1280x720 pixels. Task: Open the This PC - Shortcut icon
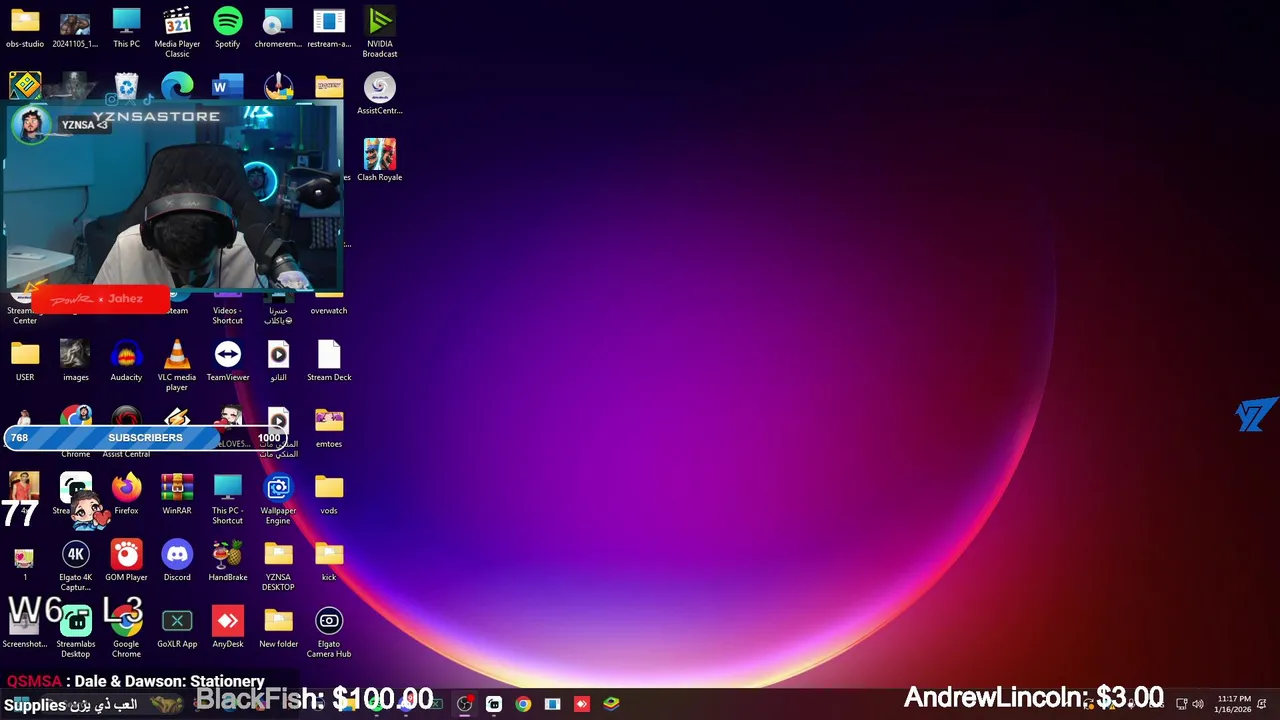click(x=227, y=499)
